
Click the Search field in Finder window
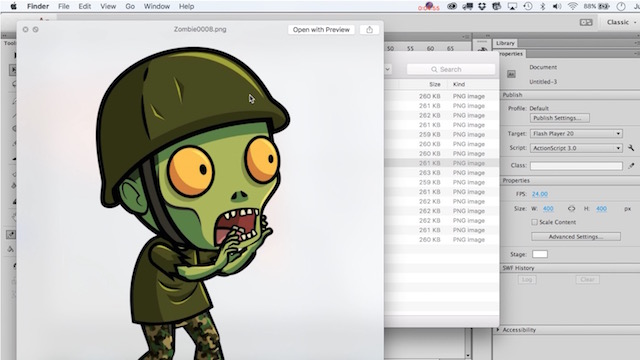451,69
